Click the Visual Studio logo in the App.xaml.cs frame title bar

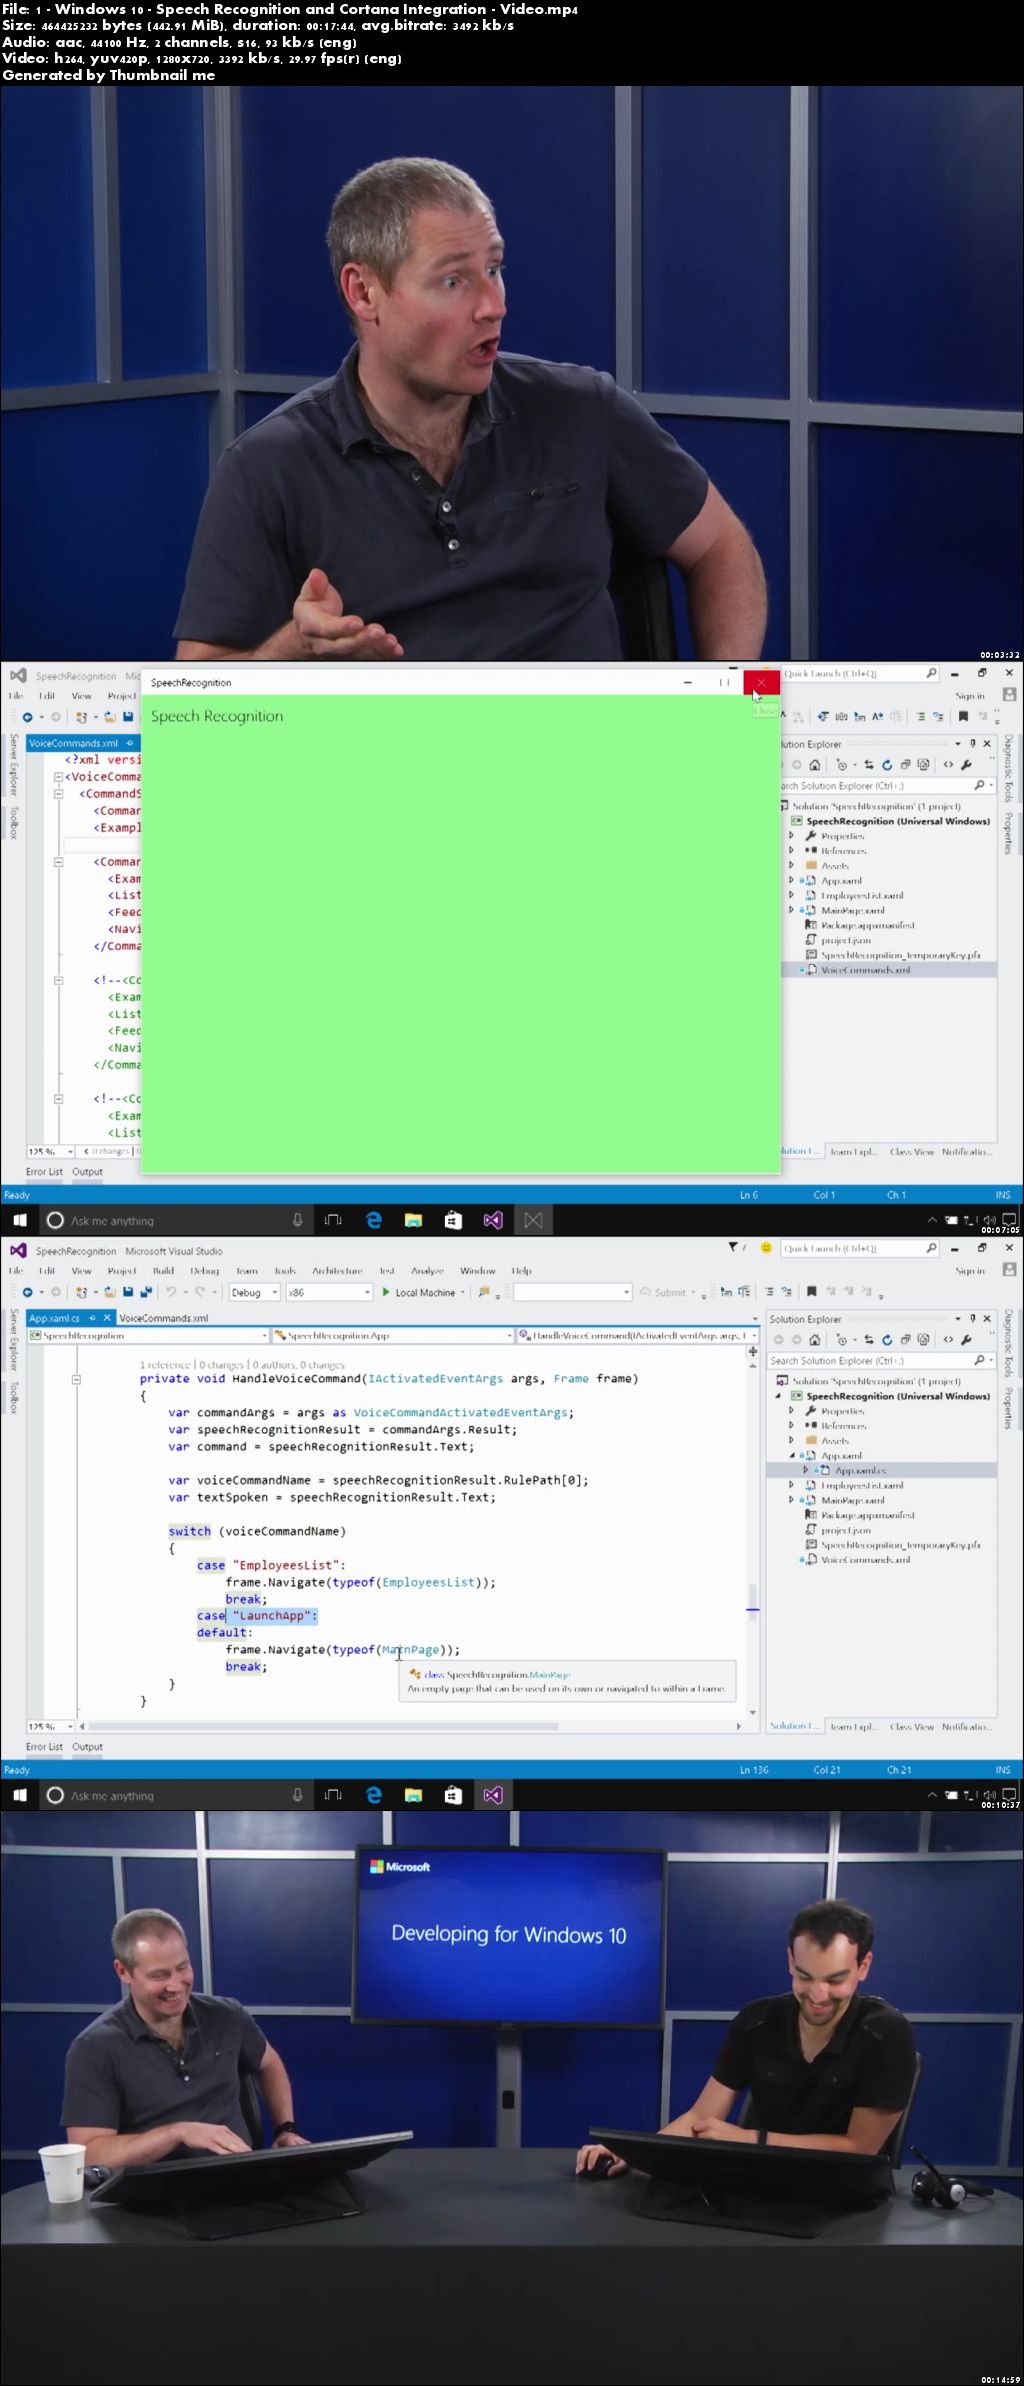tap(18, 1250)
